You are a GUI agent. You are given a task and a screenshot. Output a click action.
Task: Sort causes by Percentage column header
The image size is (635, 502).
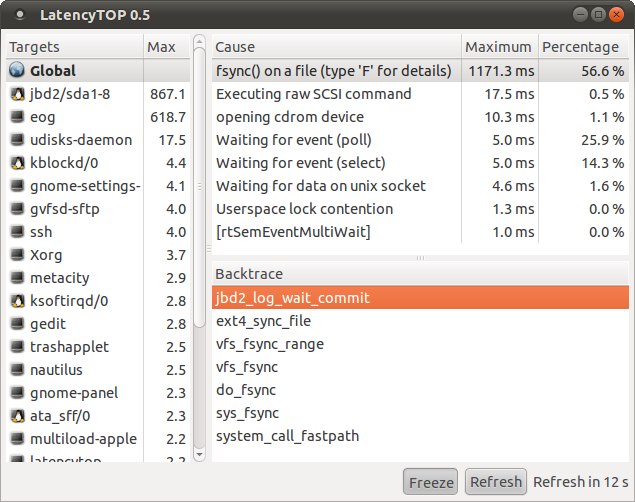tap(581, 47)
